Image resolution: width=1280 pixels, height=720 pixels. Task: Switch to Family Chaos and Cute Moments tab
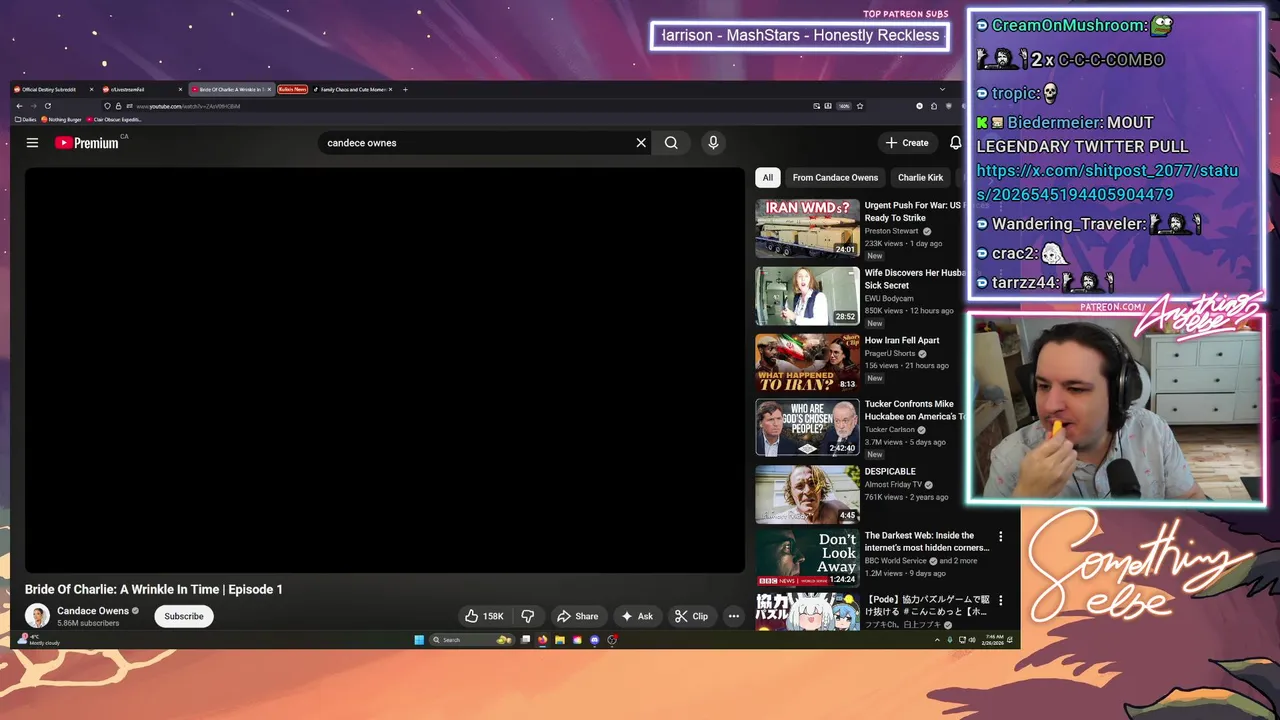[x=350, y=90]
